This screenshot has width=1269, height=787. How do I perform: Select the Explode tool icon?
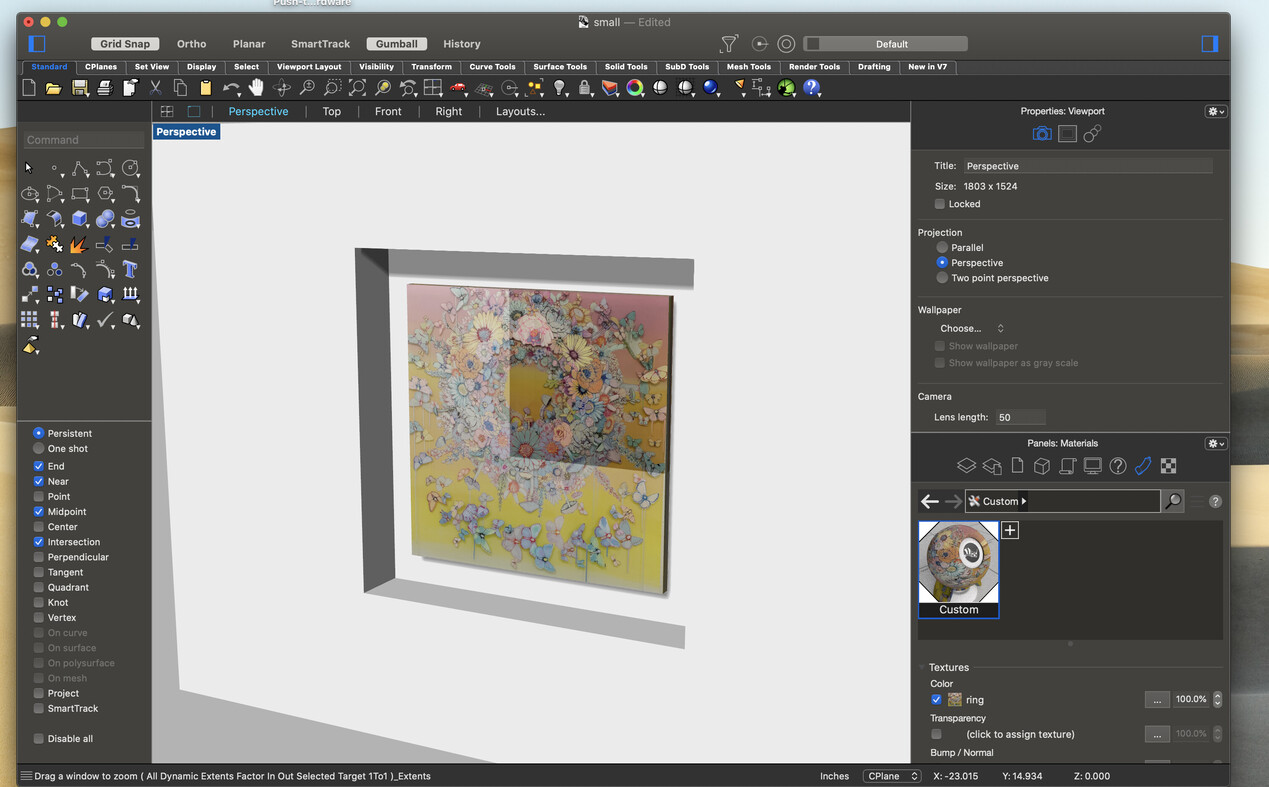80,244
